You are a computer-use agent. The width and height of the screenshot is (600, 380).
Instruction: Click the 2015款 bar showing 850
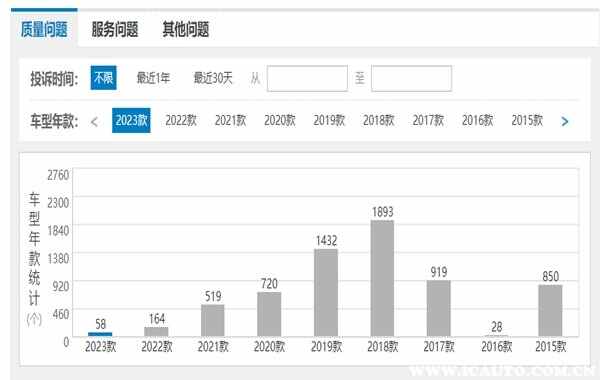(550, 311)
